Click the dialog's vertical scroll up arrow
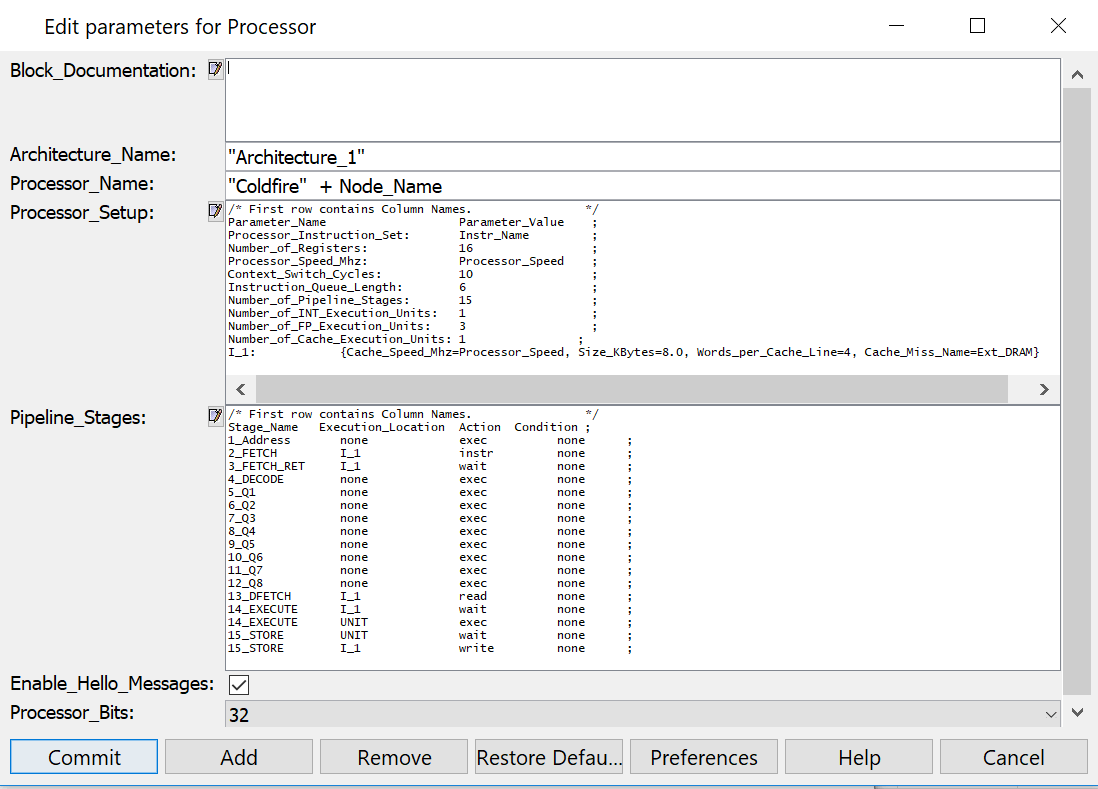 tap(1077, 75)
